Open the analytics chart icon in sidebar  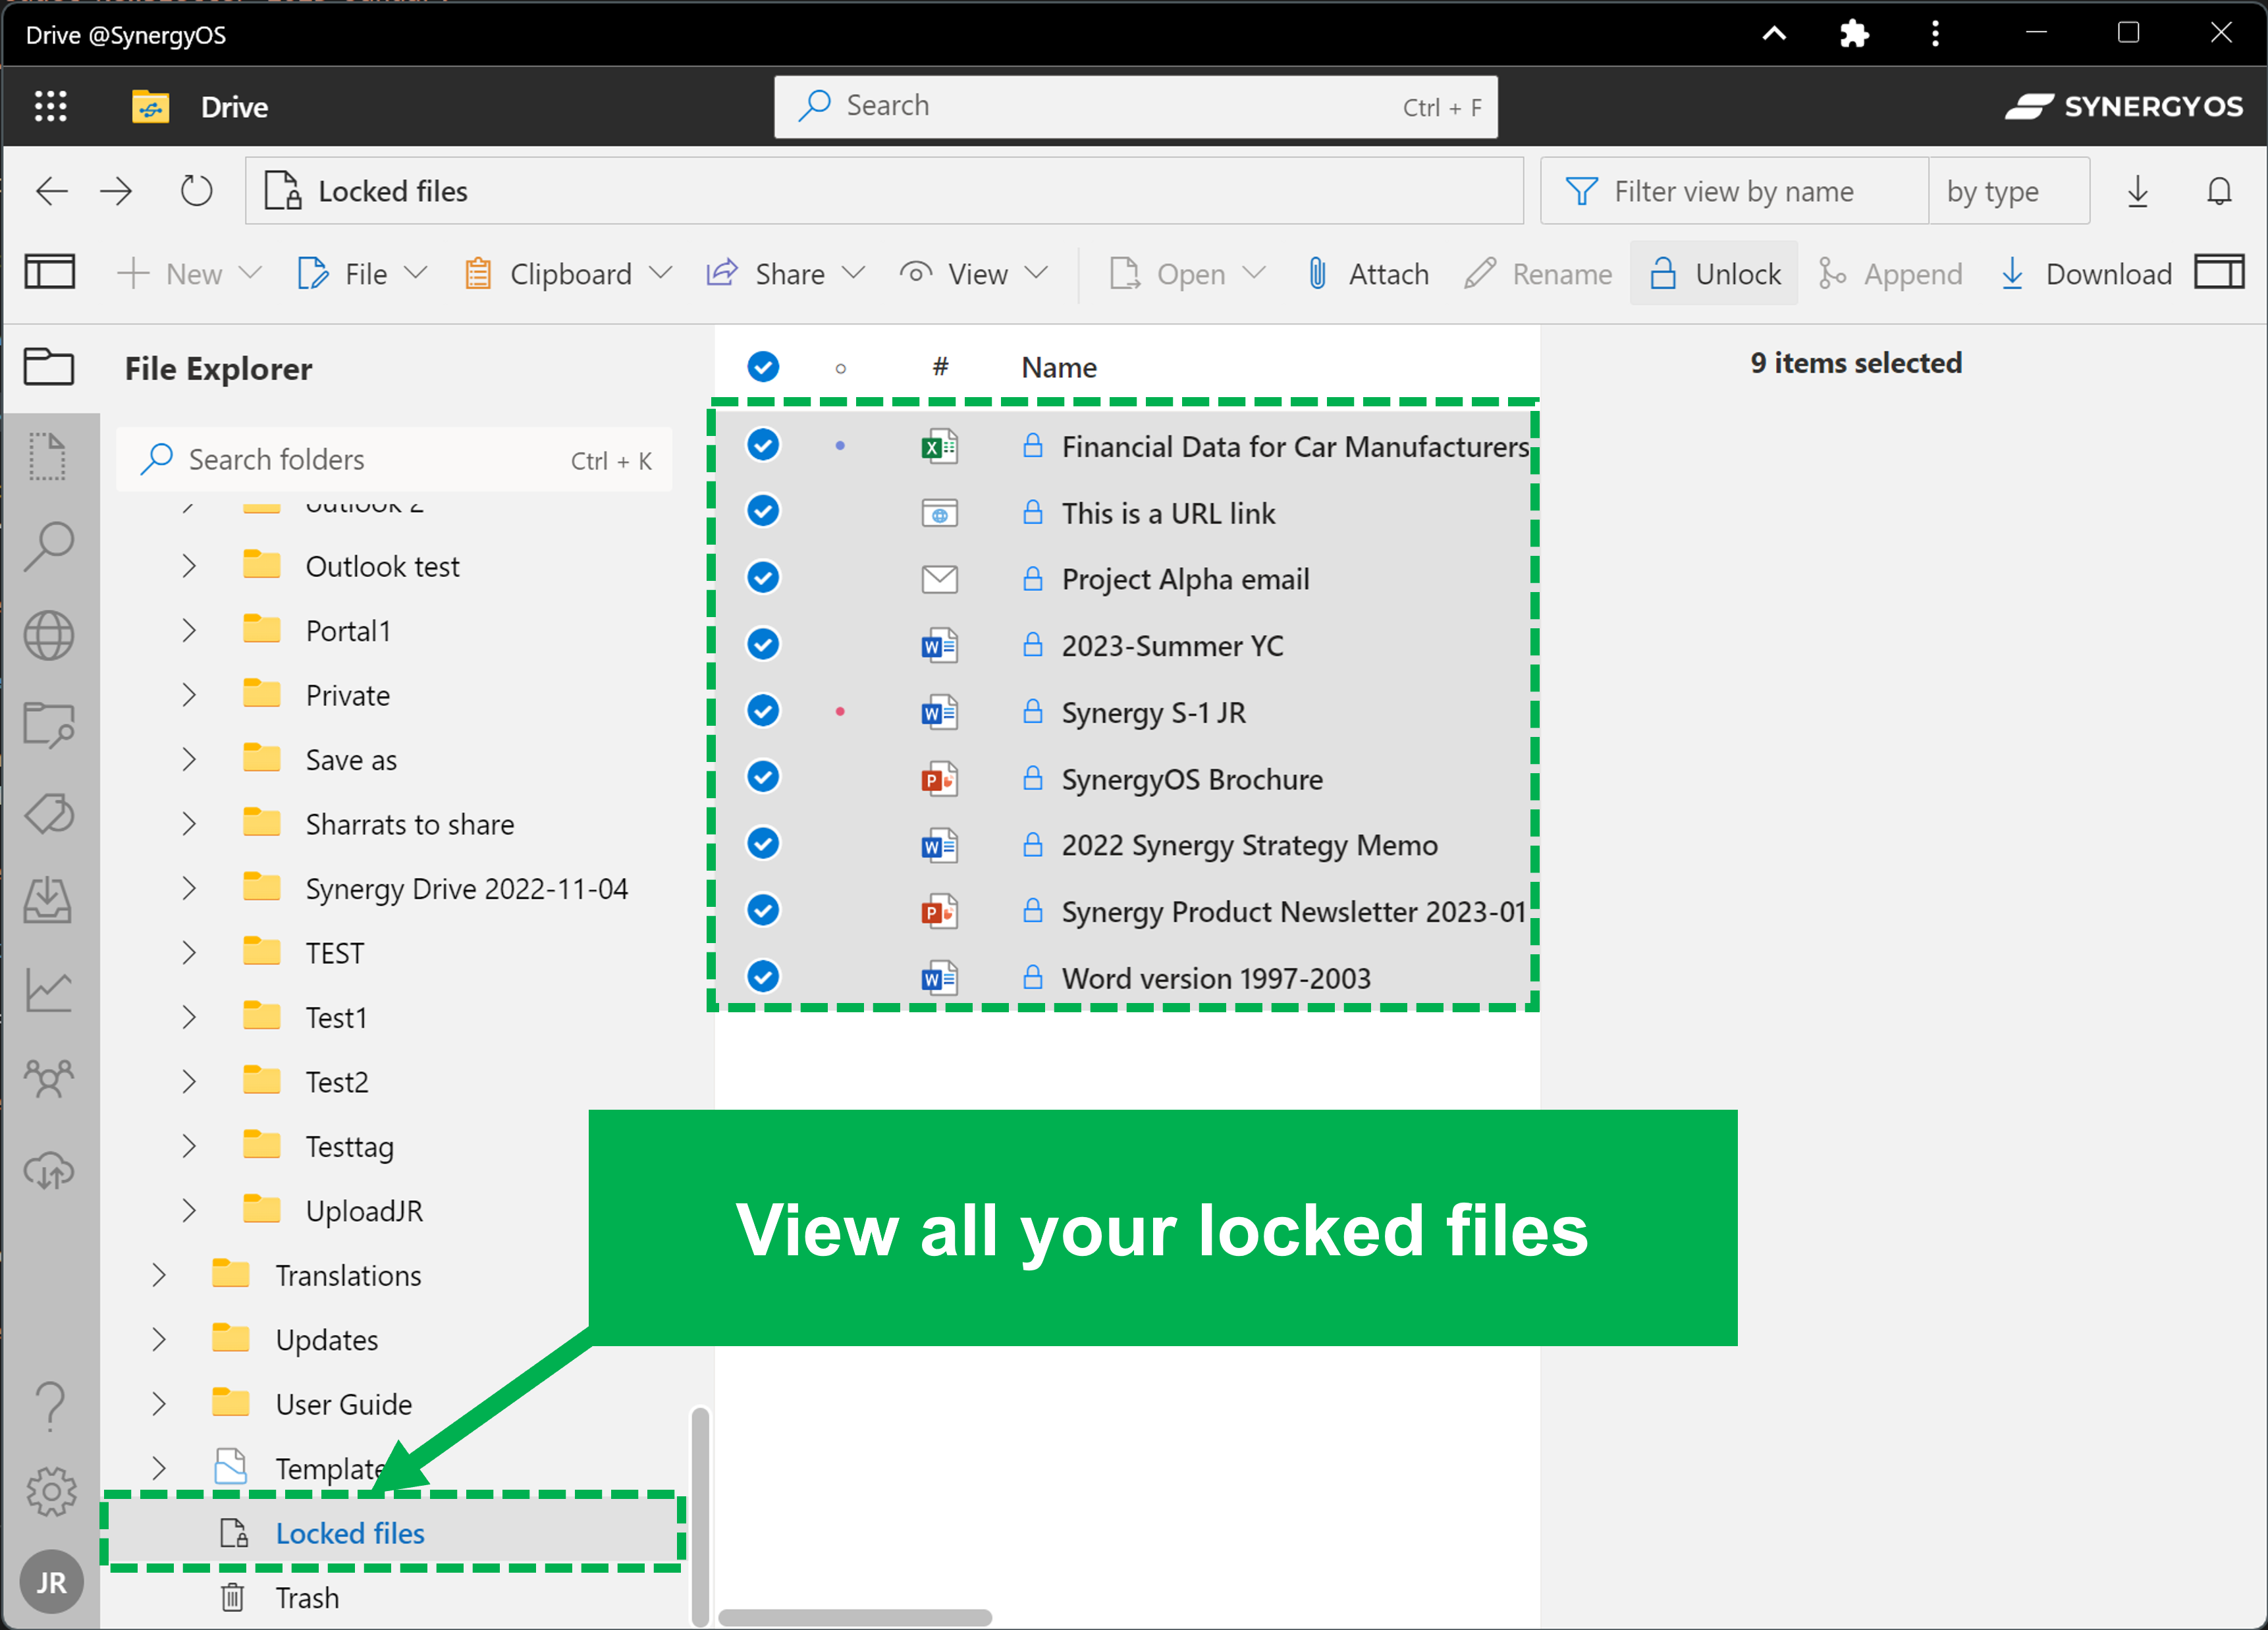(x=48, y=991)
